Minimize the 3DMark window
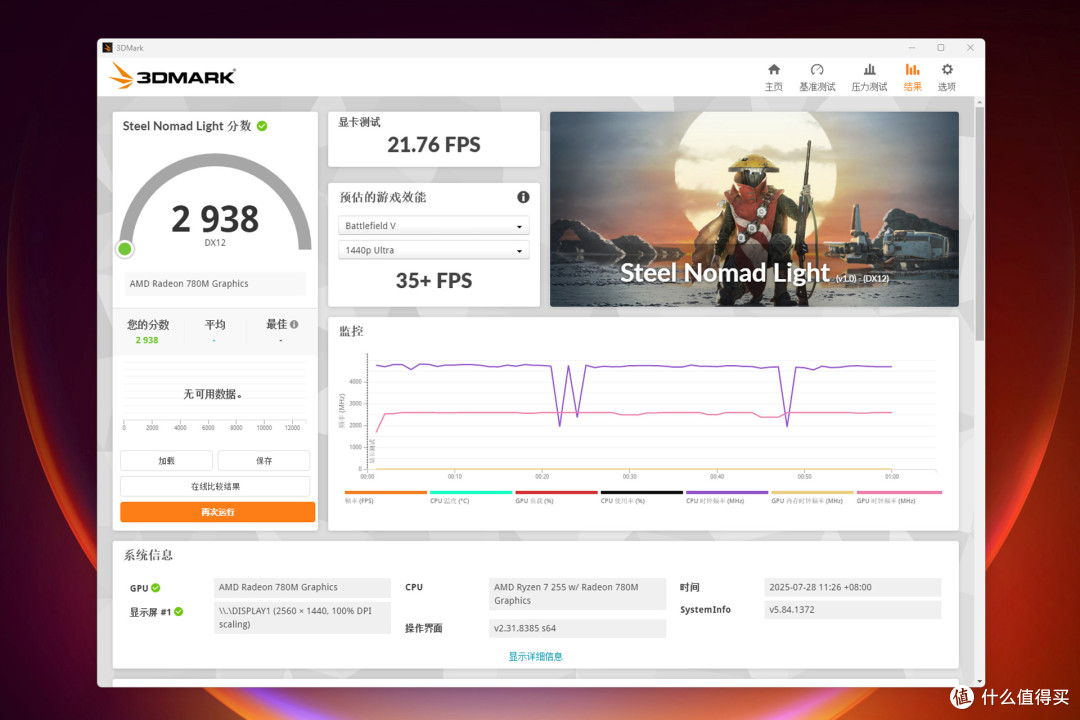This screenshot has height=720, width=1080. 912,48
